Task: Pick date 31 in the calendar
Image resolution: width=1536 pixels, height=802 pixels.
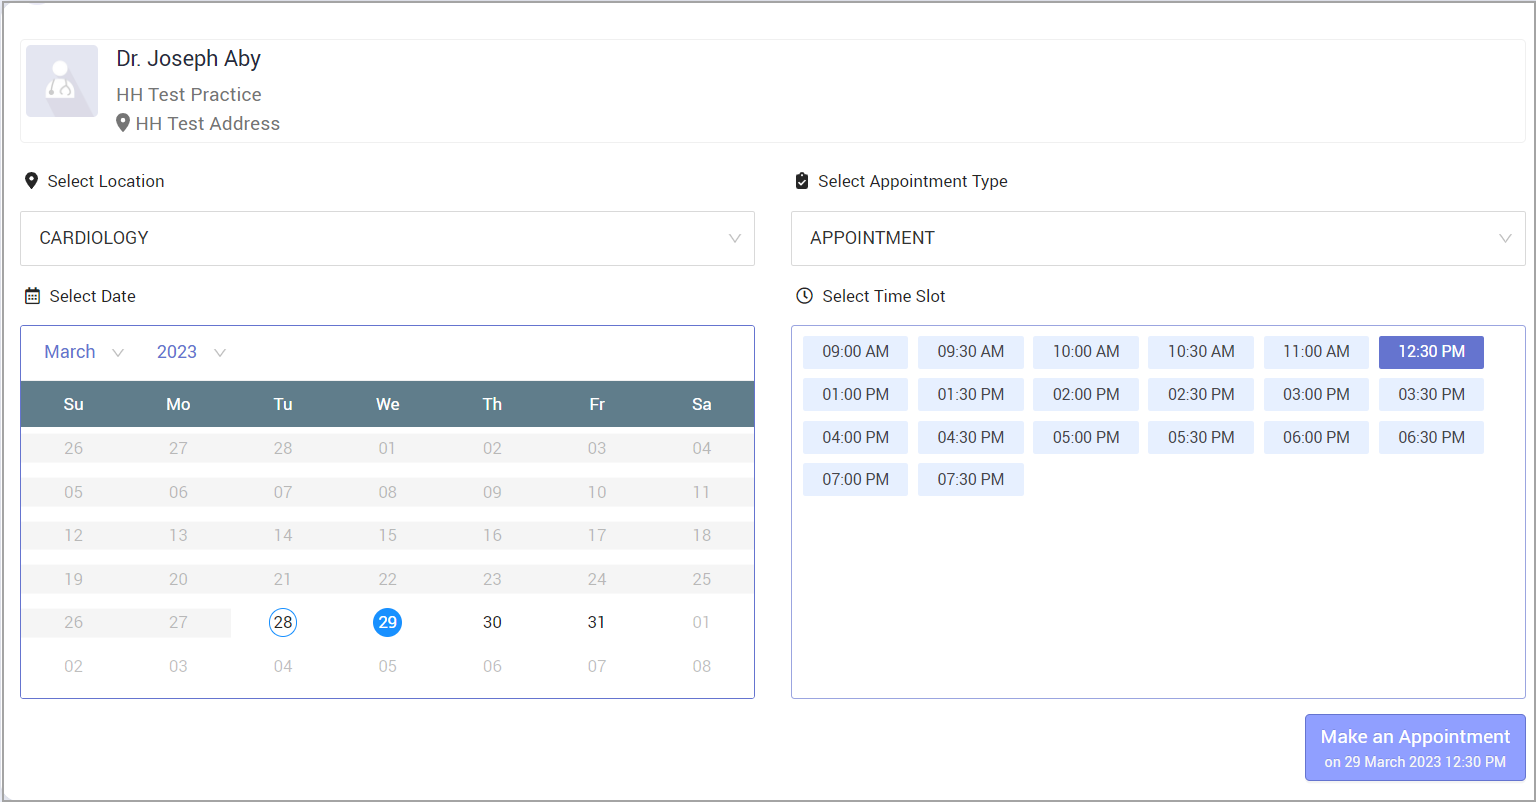Action: [x=597, y=622]
